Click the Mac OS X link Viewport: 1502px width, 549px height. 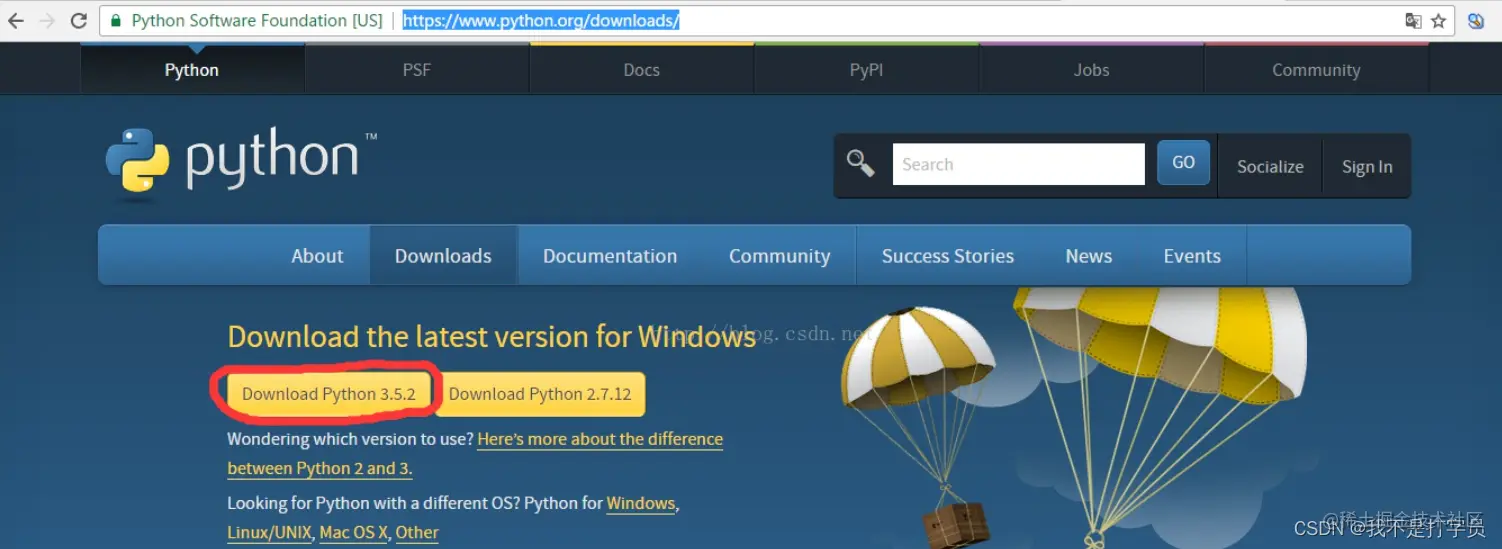(354, 532)
